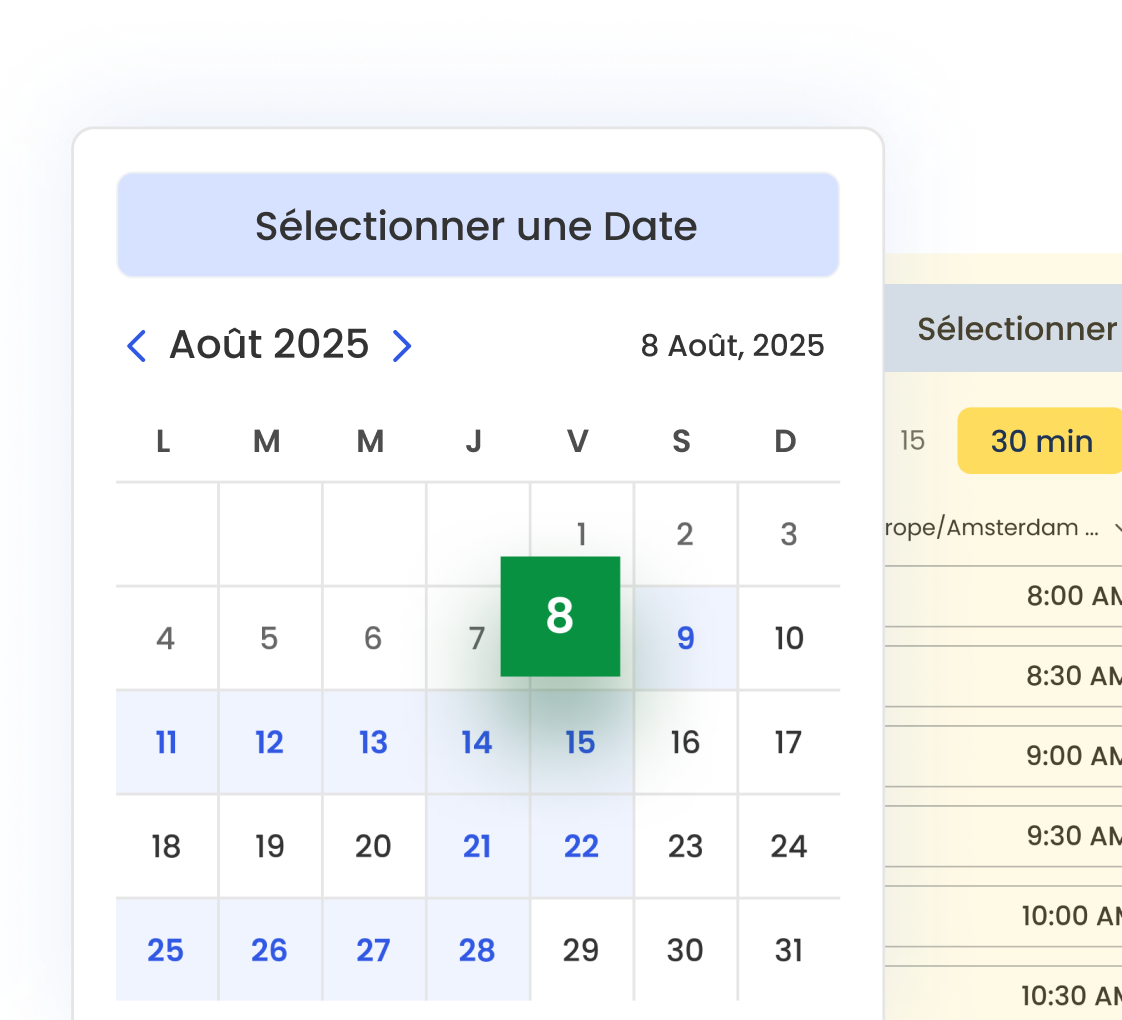The height and width of the screenshot is (1020, 1122).
Task: Select date 12 in calendar
Action: point(270,742)
